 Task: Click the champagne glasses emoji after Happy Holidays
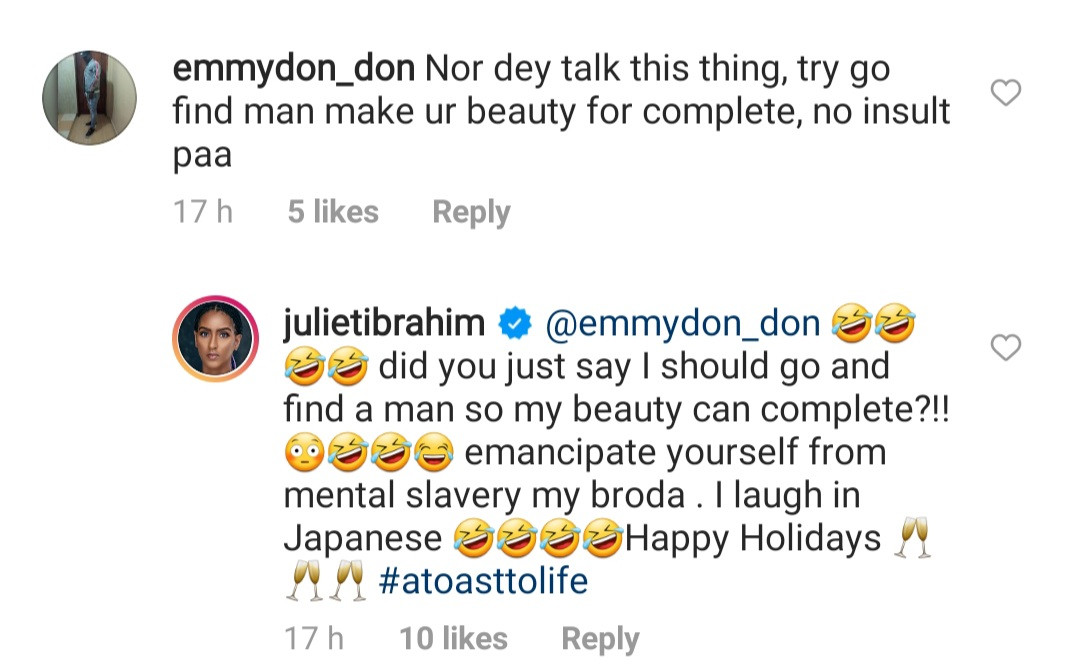tap(912, 539)
